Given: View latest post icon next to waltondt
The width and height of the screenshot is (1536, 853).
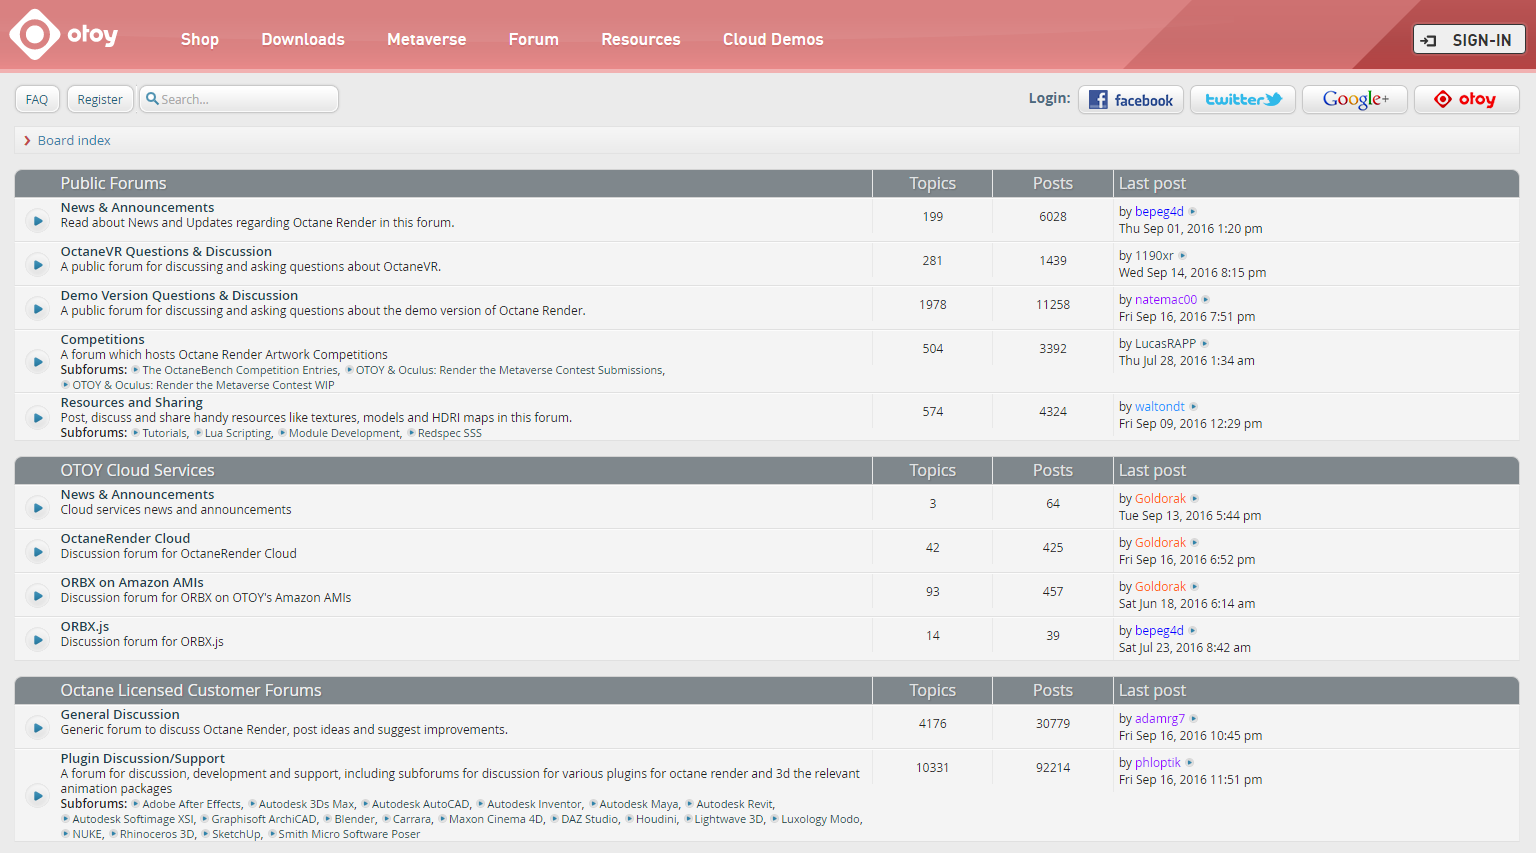Looking at the screenshot, I should [x=1194, y=407].
